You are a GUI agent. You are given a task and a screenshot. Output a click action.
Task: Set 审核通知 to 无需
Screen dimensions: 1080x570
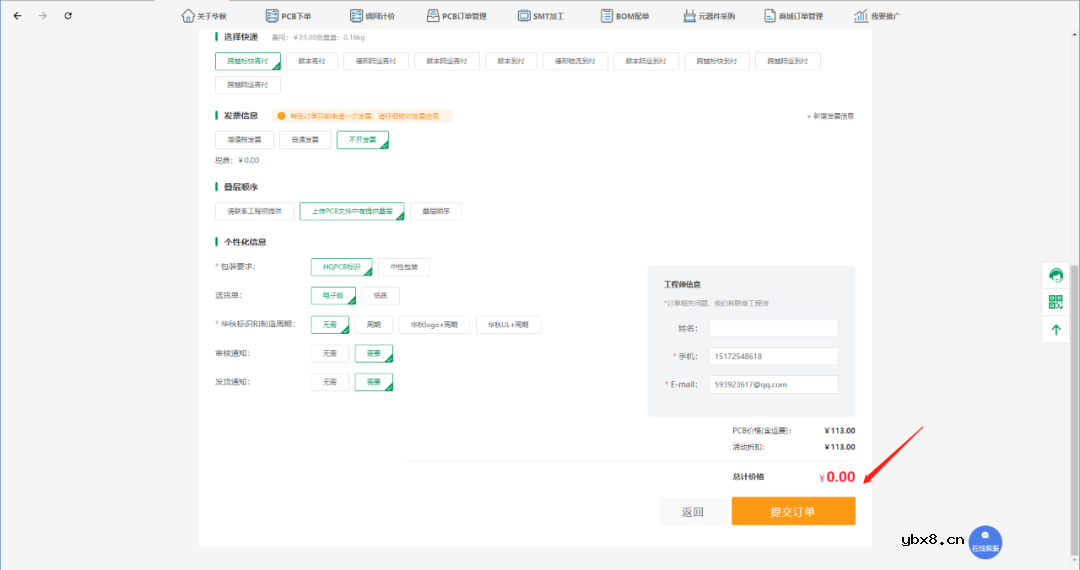click(x=330, y=354)
